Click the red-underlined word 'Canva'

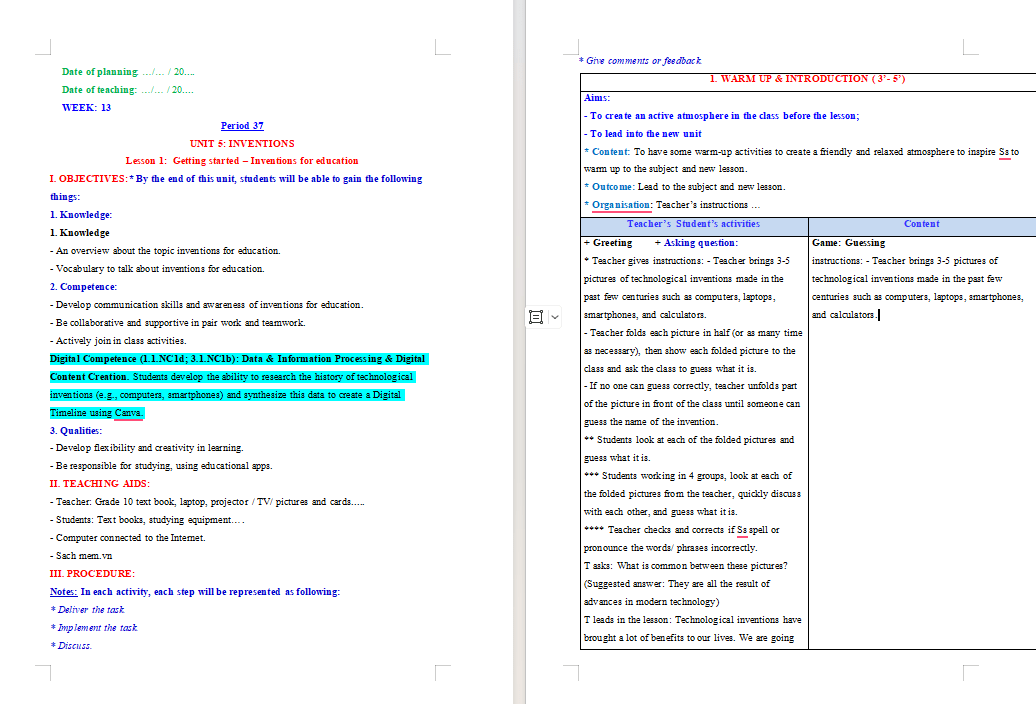[x=128, y=413]
